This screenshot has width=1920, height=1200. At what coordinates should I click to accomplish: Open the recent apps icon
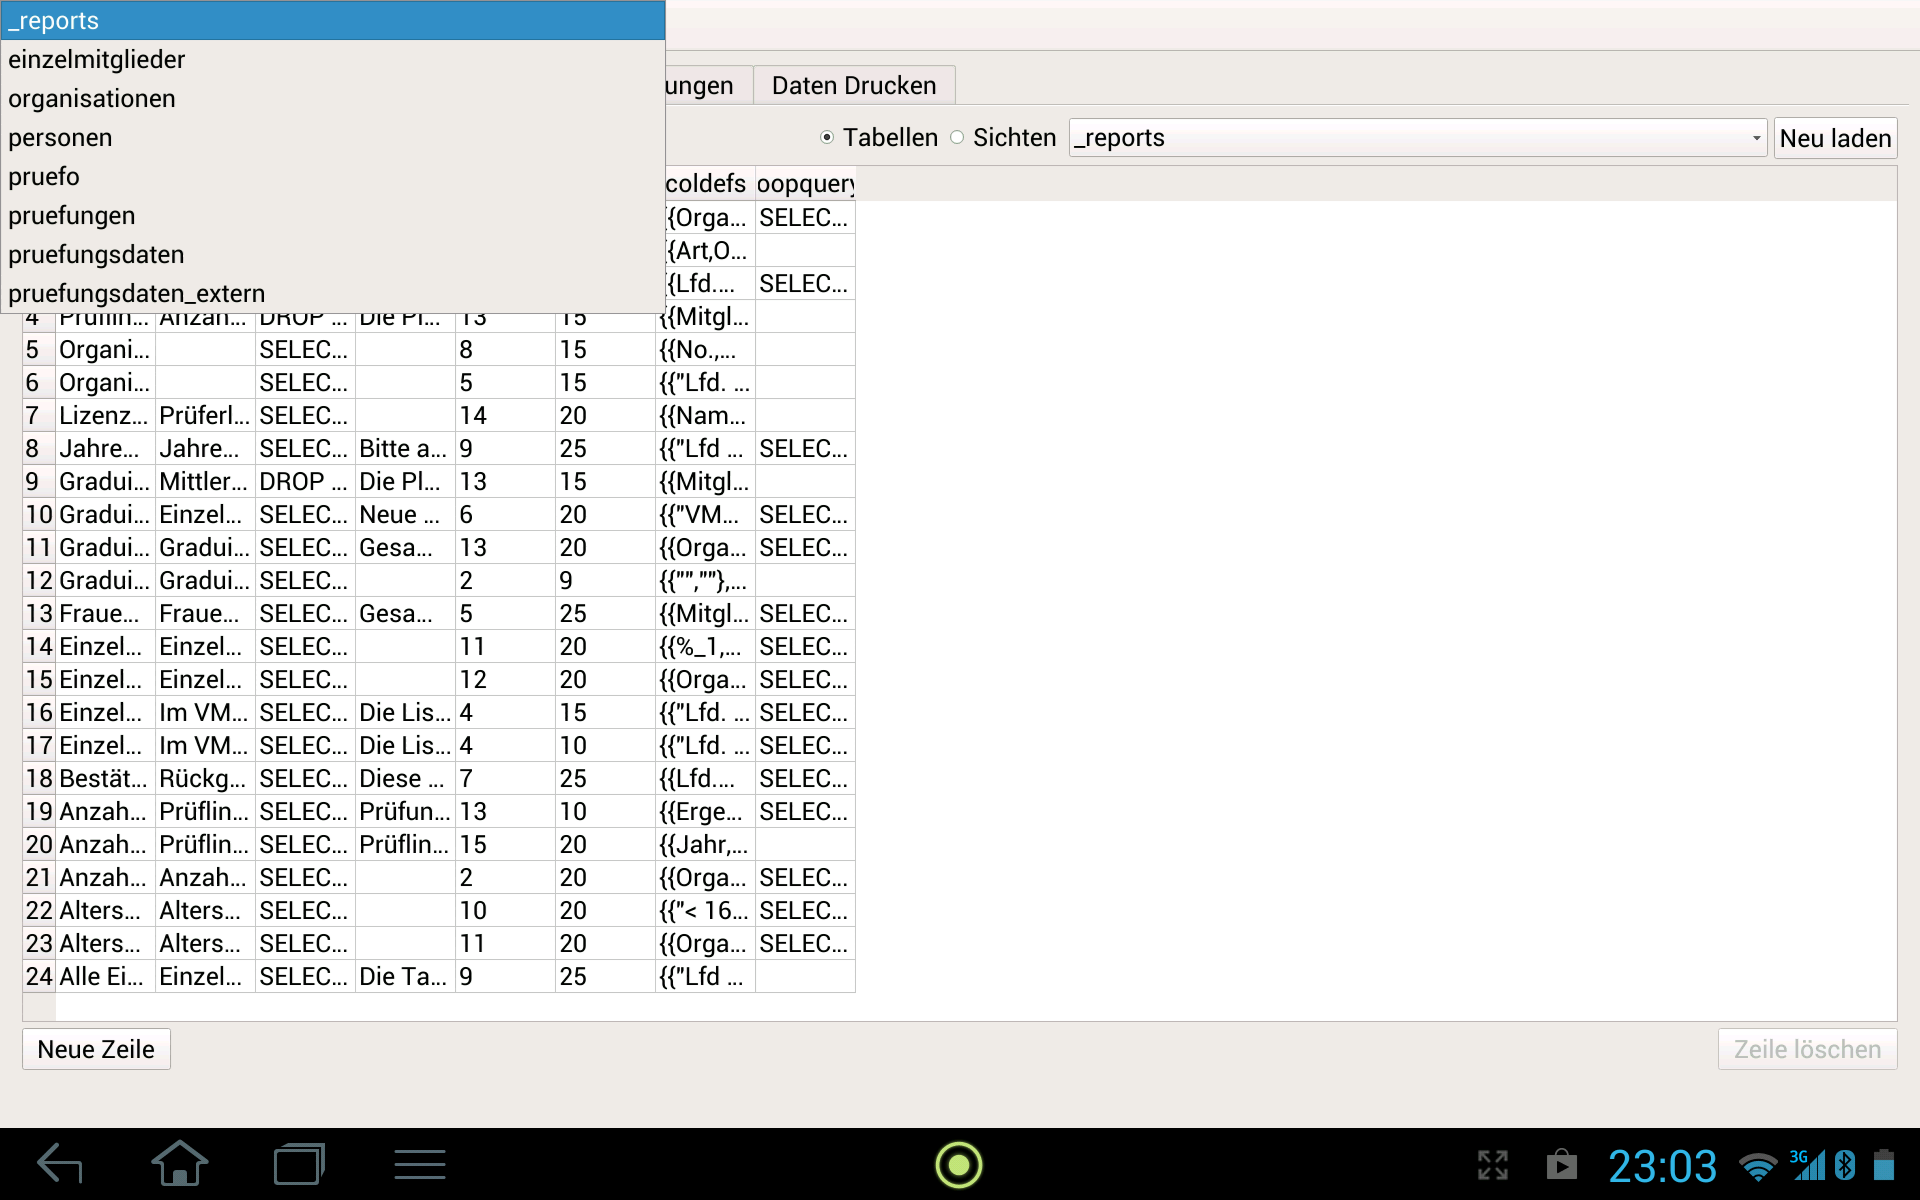pyautogui.click(x=299, y=1164)
